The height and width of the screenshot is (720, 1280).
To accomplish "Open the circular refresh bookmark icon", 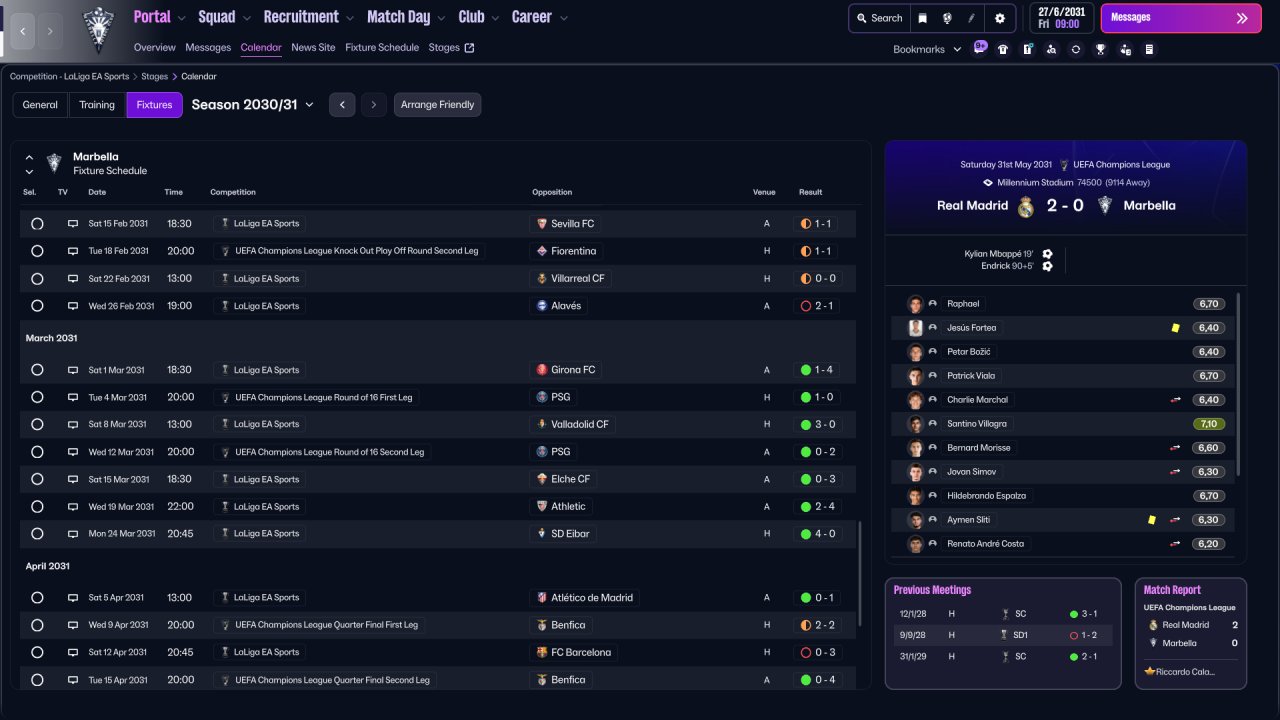I will tap(1076, 49).
